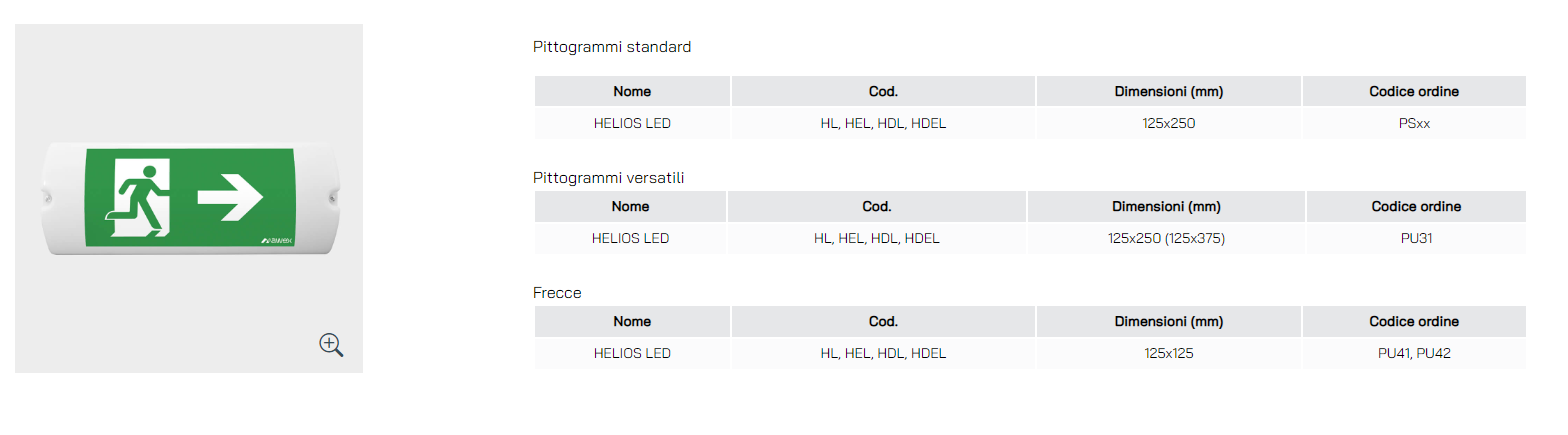Click the Pittogrammi standard section title
The width and height of the screenshot is (1568, 435).
[612, 47]
